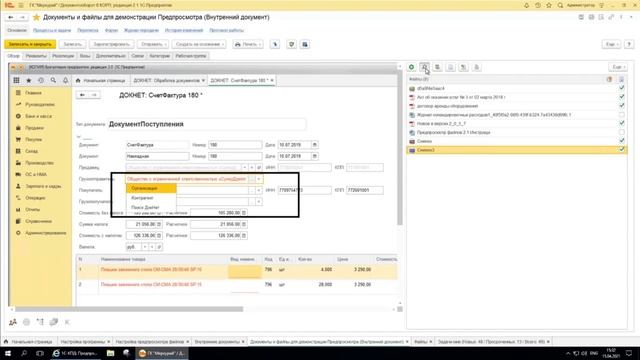
Task: Open the history clock icon in top bar
Action: (538, 5)
